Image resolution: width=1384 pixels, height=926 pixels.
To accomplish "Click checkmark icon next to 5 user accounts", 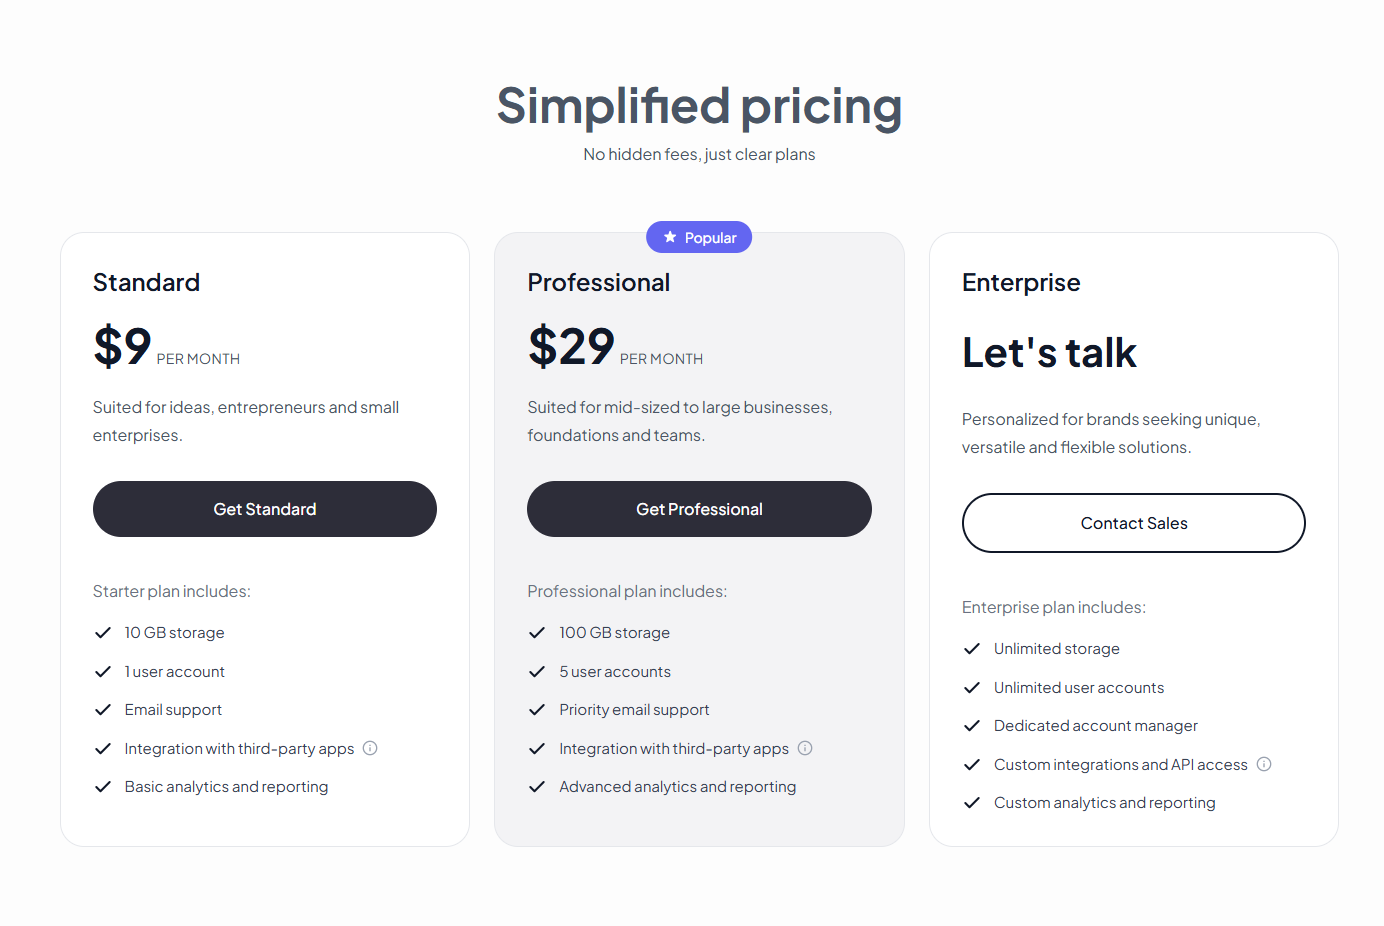I will [537, 672].
